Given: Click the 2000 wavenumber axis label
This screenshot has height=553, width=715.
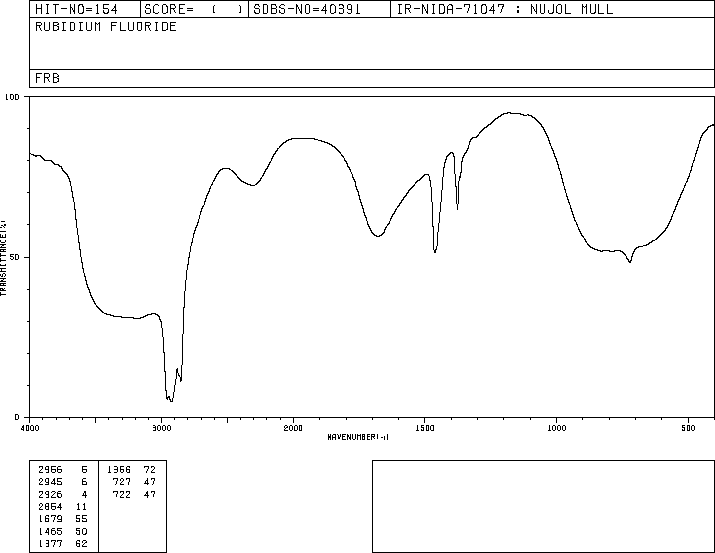Looking at the screenshot, I should pyautogui.click(x=293, y=428).
